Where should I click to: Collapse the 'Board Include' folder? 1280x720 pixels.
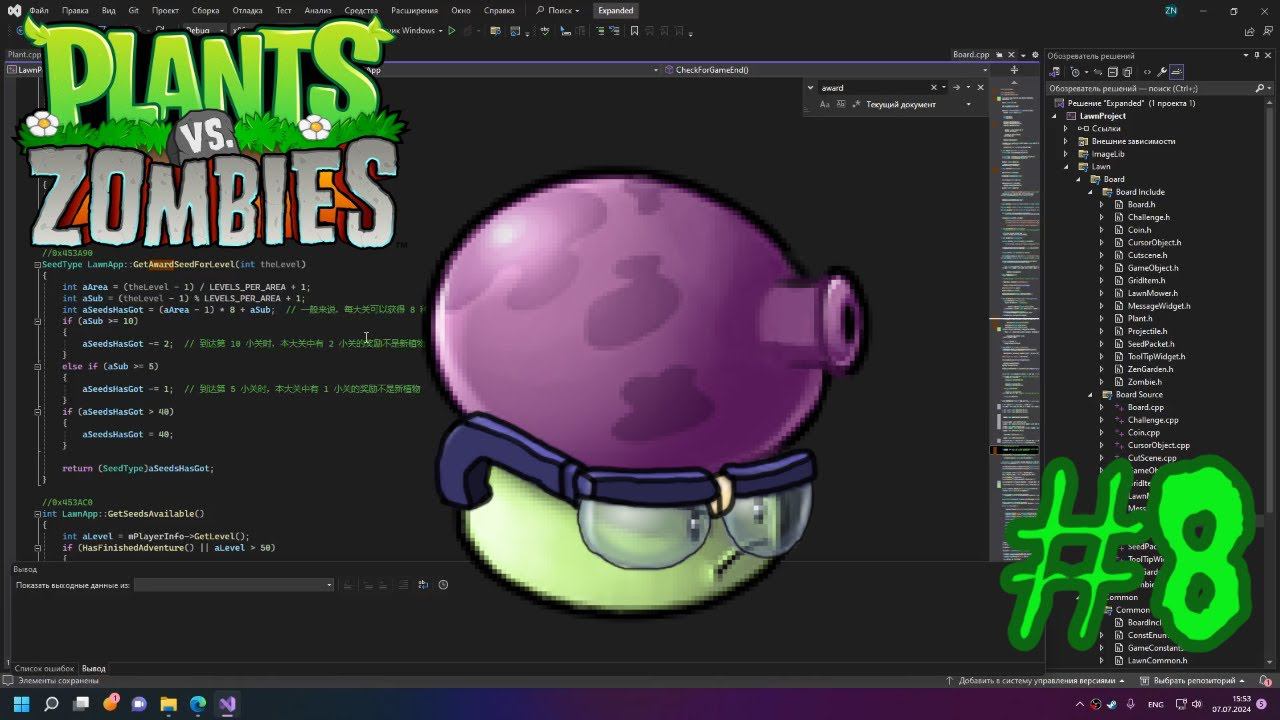tap(1090, 192)
